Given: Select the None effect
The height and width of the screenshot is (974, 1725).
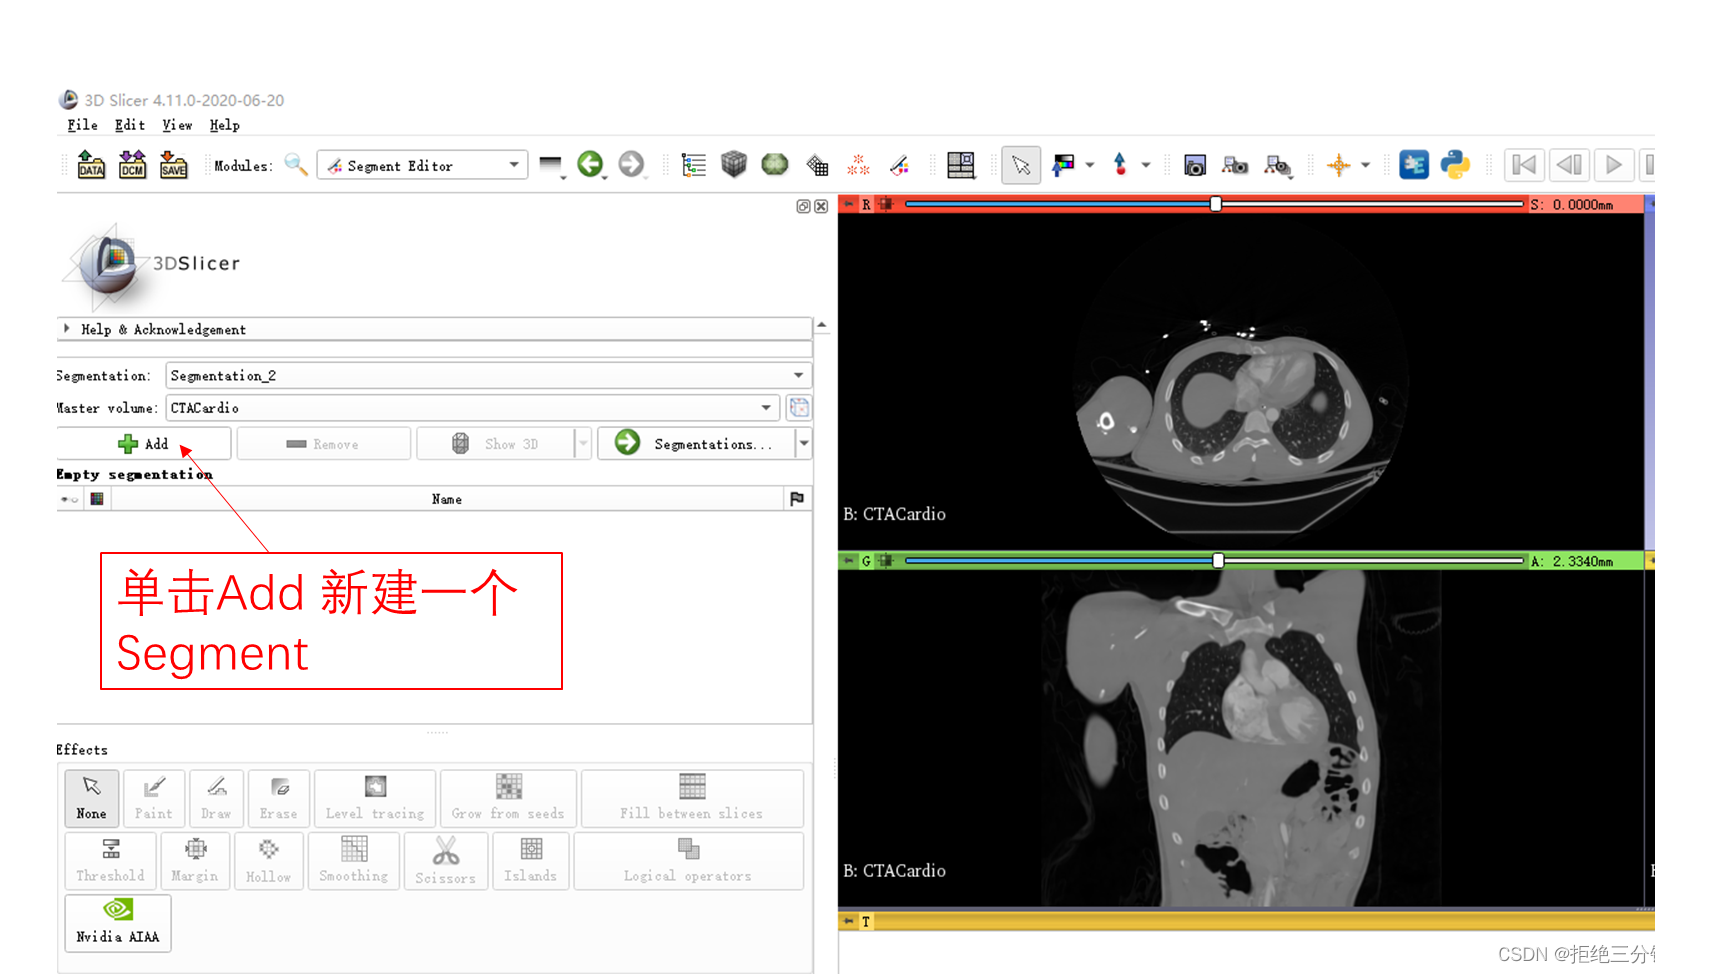Looking at the screenshot, I should (x=91, y=798).
